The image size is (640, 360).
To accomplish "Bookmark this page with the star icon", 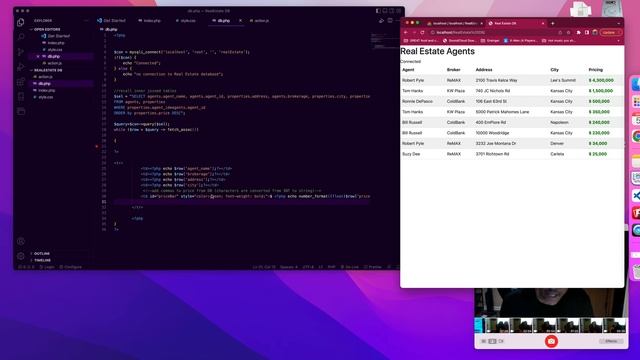I will pyautogui.click(x=568, y=32).
